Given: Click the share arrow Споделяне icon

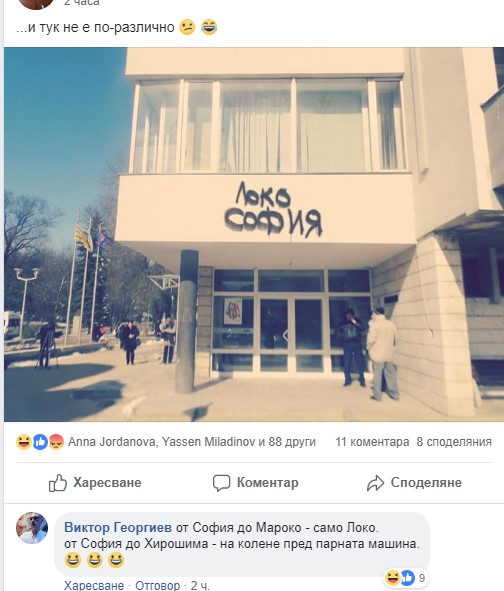Looking at the screenshot, I should (x=375, y=483).
